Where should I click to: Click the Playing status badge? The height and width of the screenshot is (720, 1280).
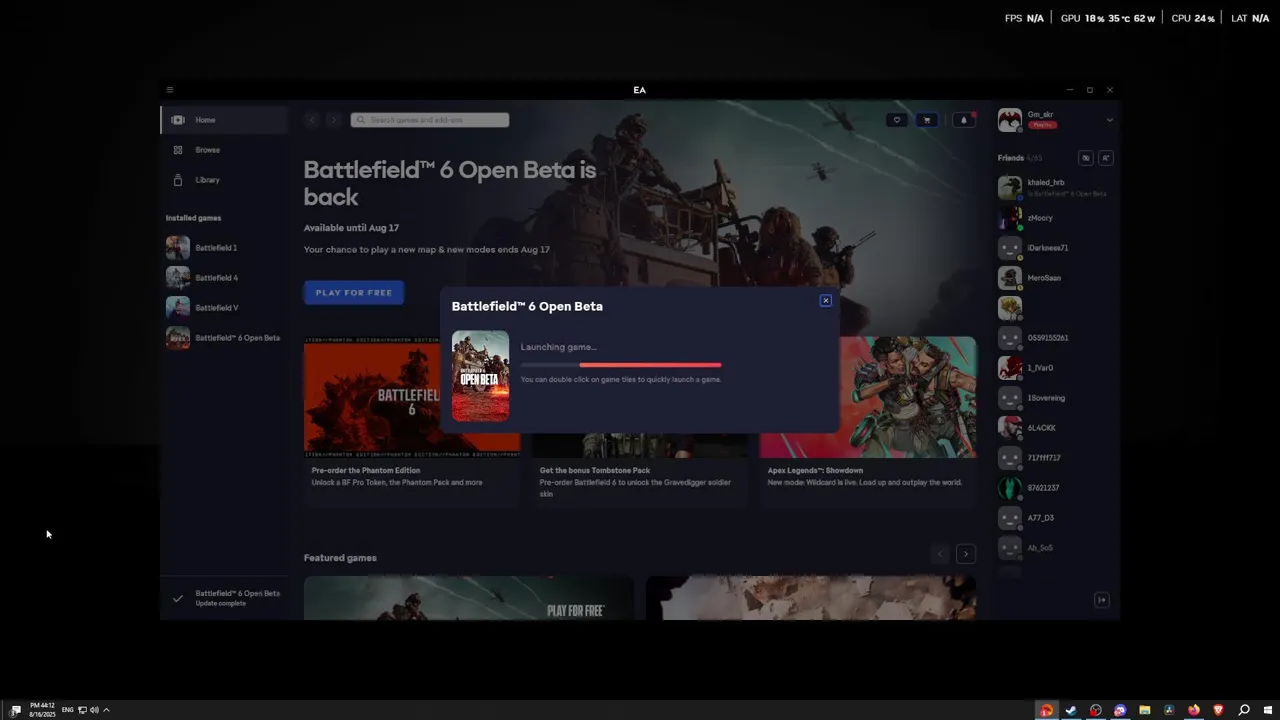[x=1042, y=125]
